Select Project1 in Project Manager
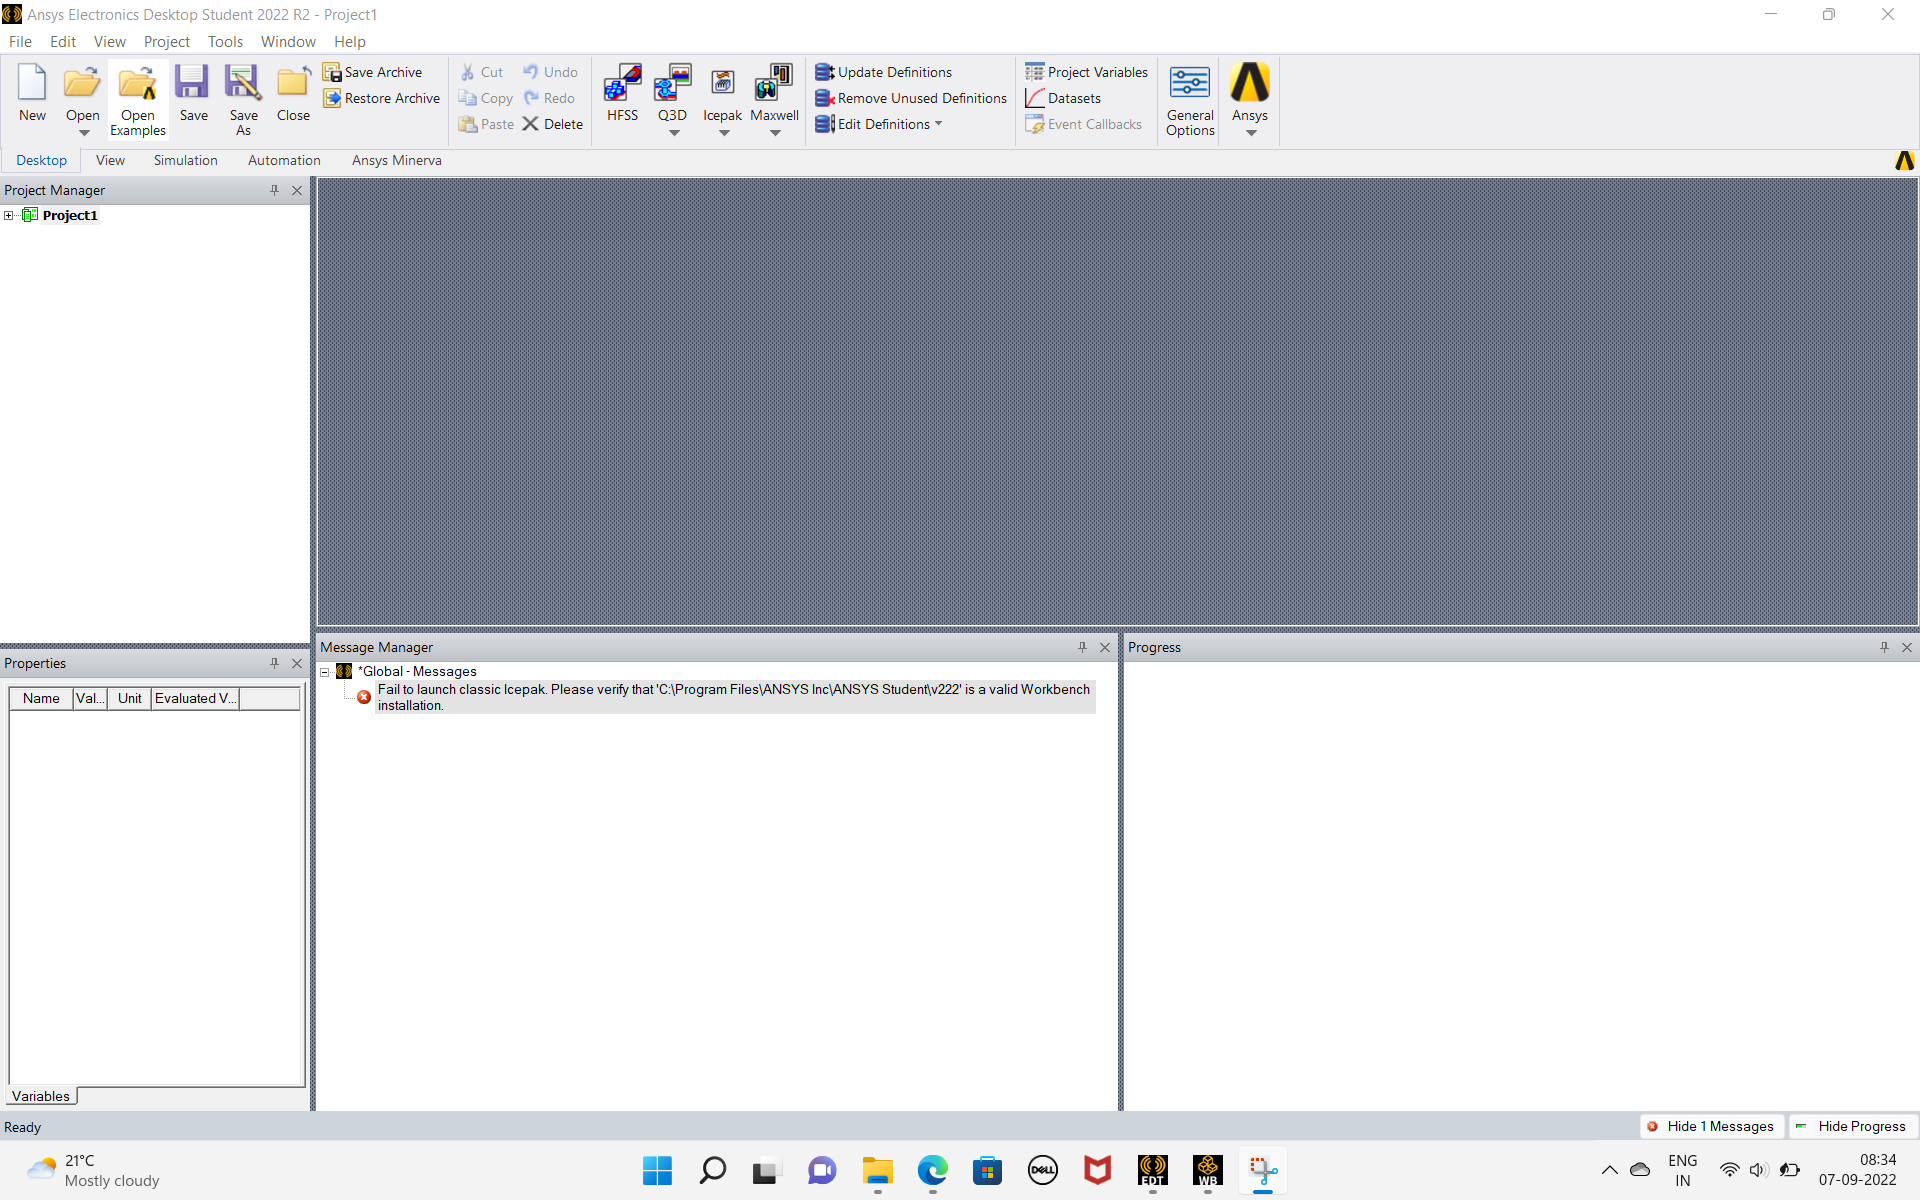 coord(70,215)
